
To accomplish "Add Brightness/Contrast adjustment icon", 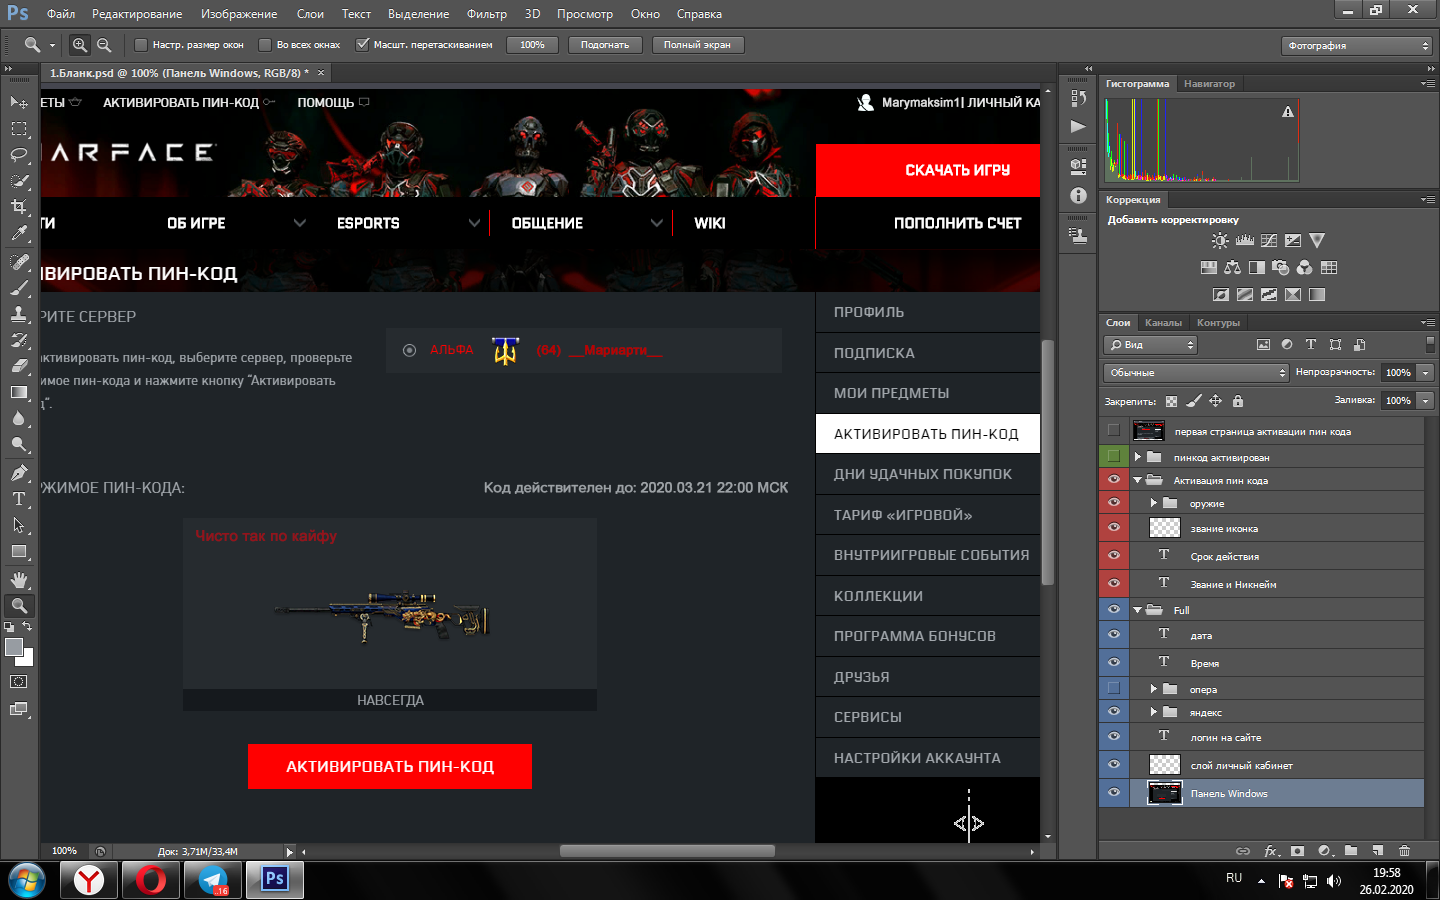I will click(1220, 241).
